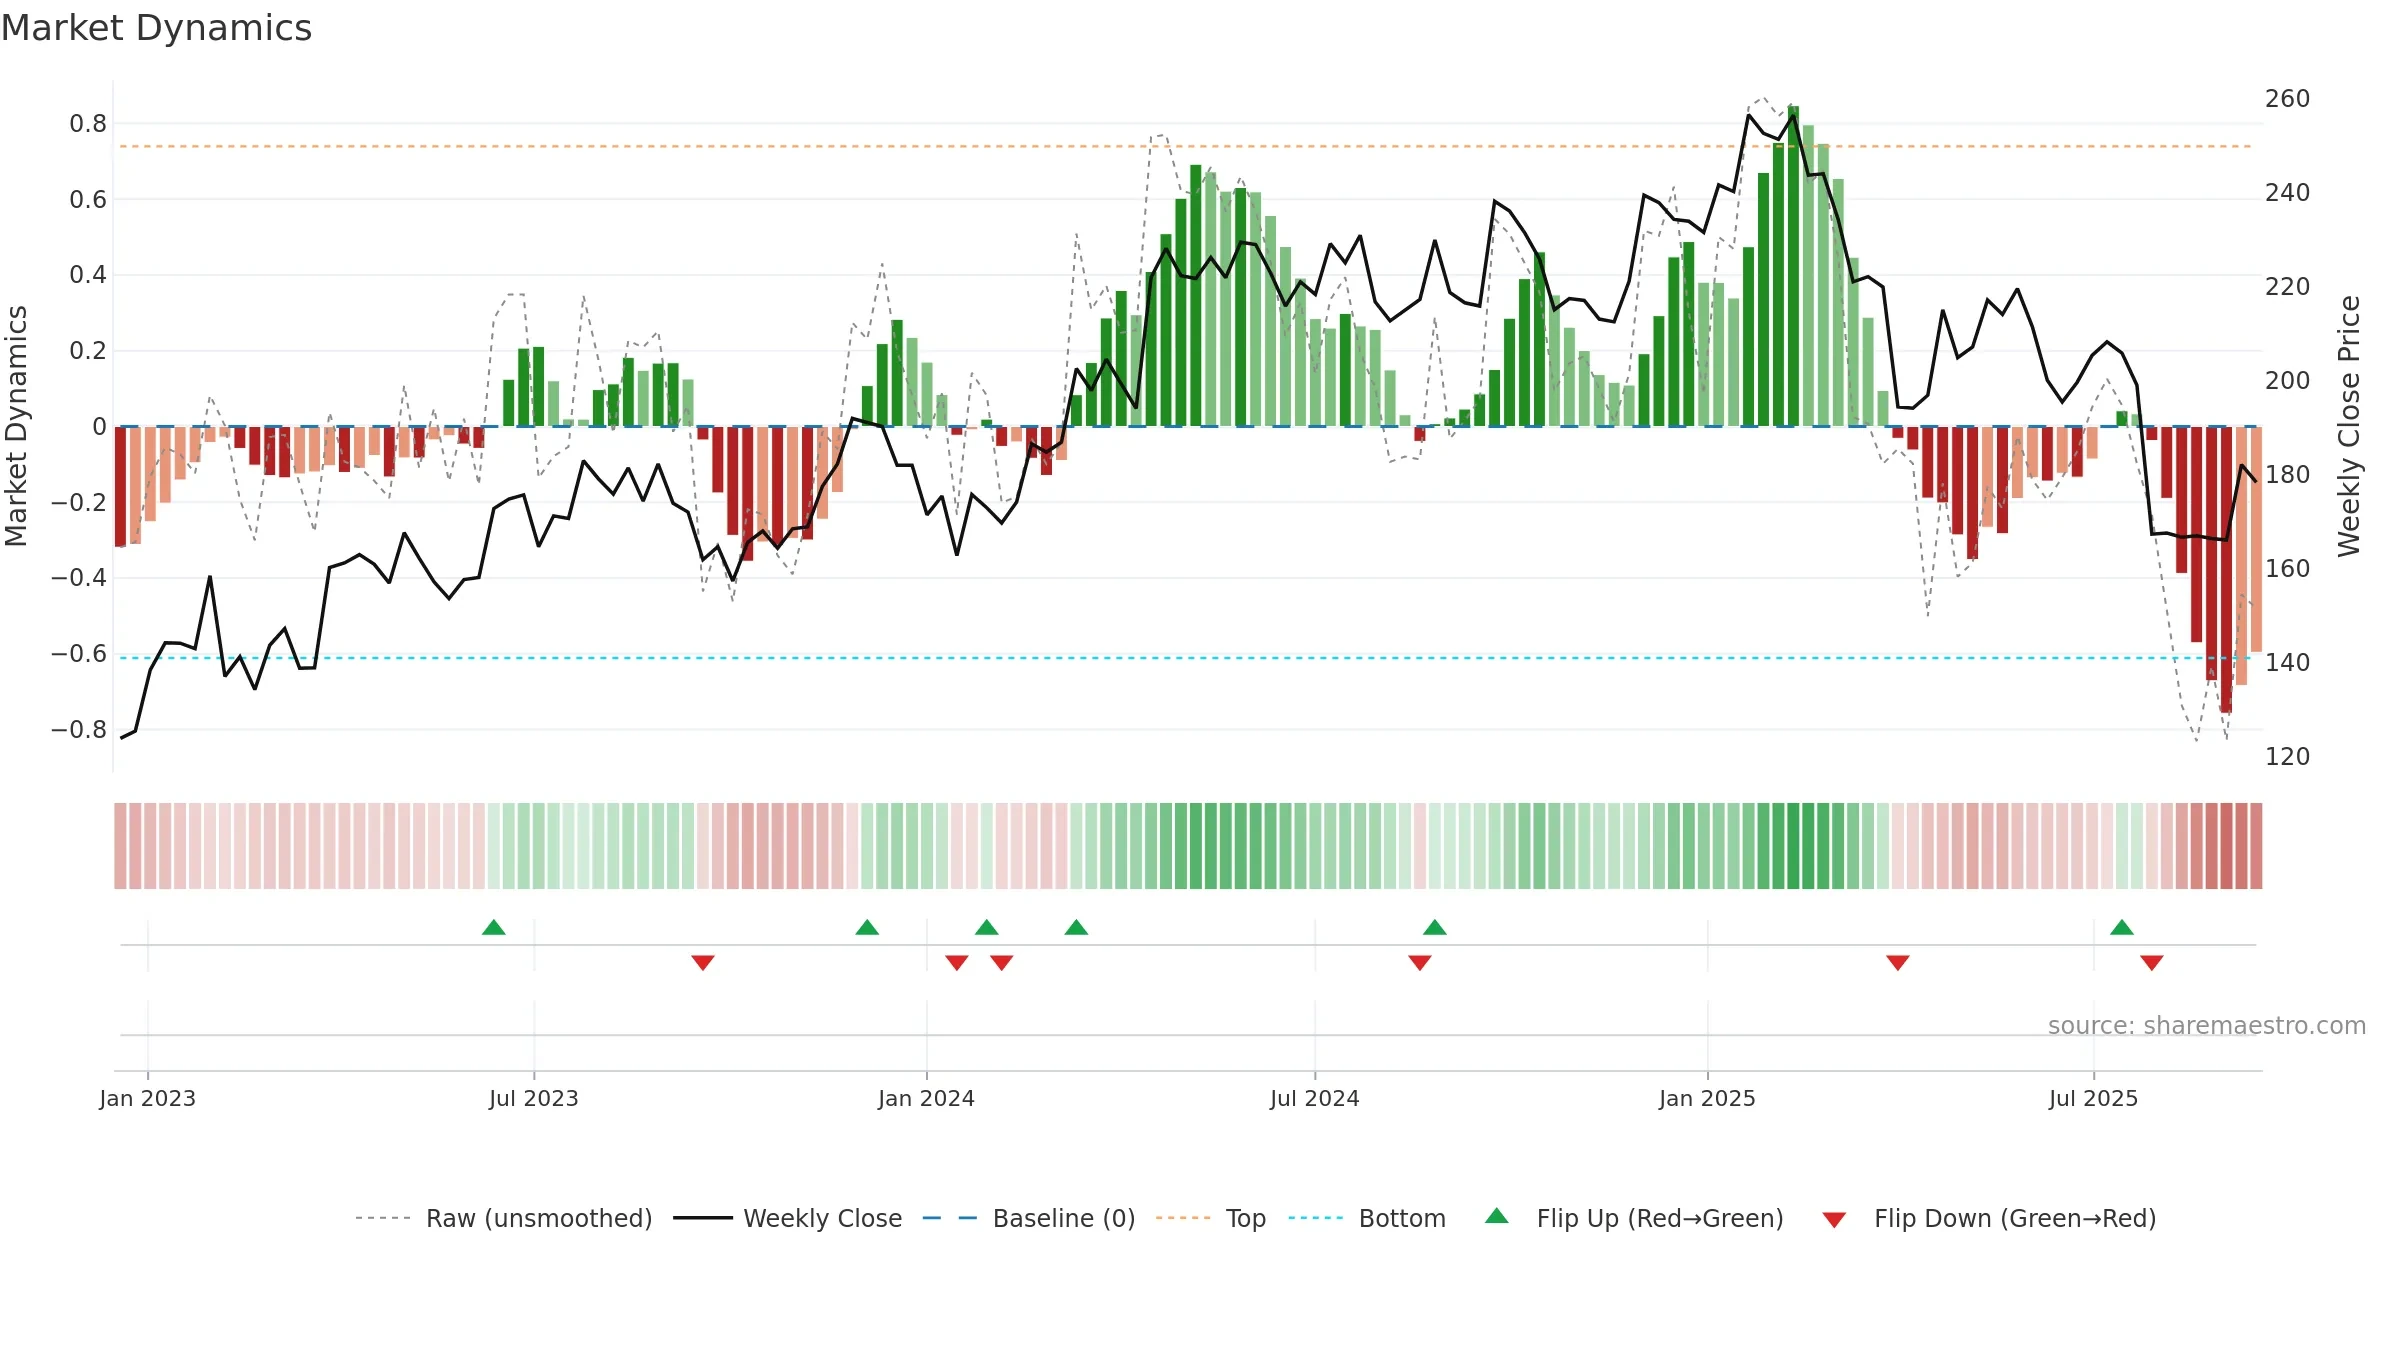Click the flip-up marker near Sep 2024
The height and width of the screenshot is (1350, 2400).
coord(1435,927)
